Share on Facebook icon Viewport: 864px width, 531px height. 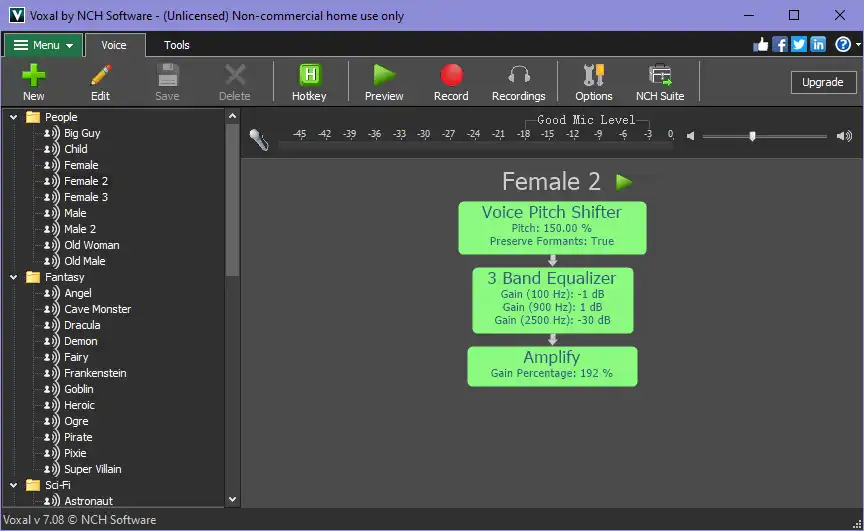(x=780, y=45)
